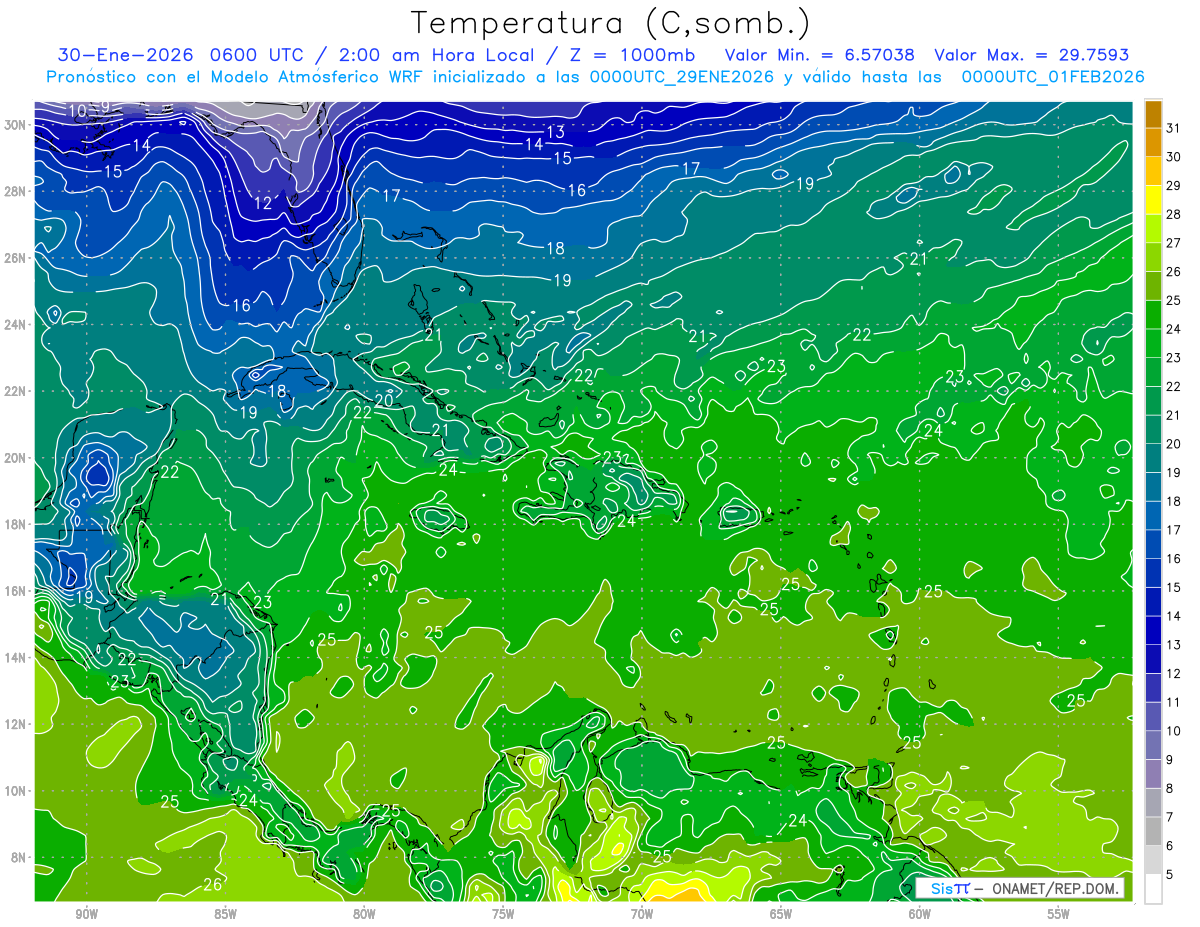Click latitude axis label '26N'
Viewport: 1200px width, 927px height.
[15, 258]
